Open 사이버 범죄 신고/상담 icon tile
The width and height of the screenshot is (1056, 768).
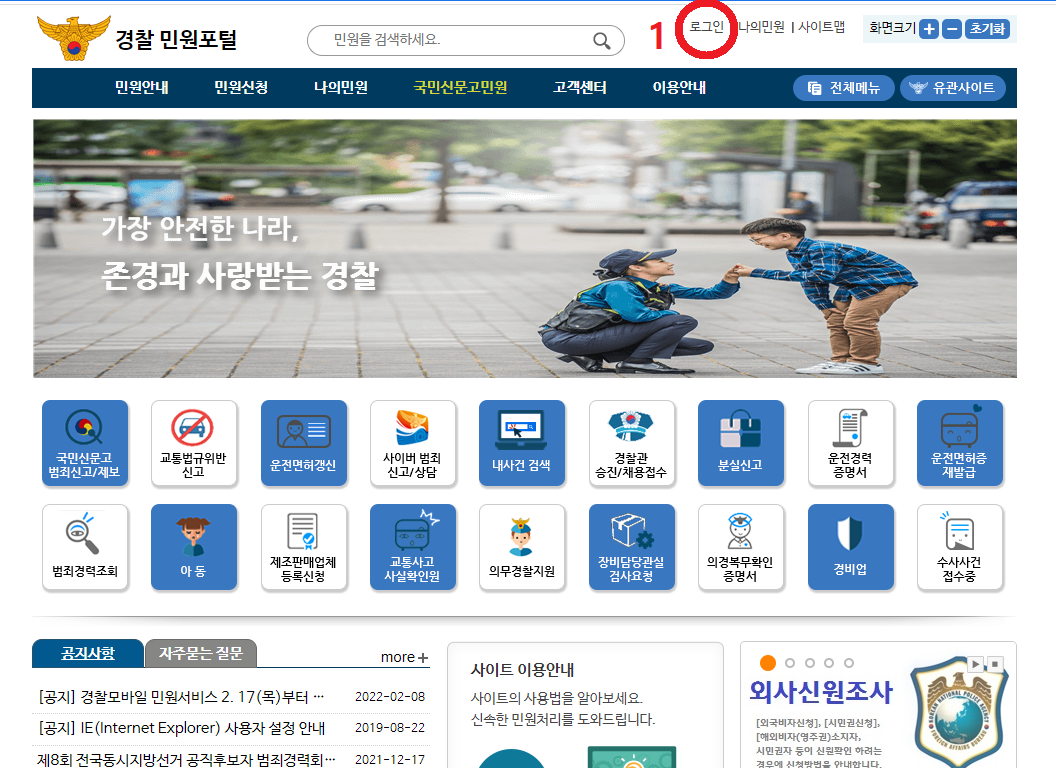413,443
